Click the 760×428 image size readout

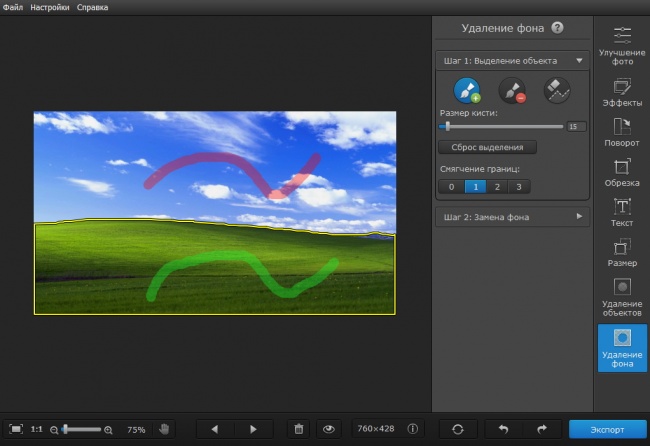click(x=376, y=429)
